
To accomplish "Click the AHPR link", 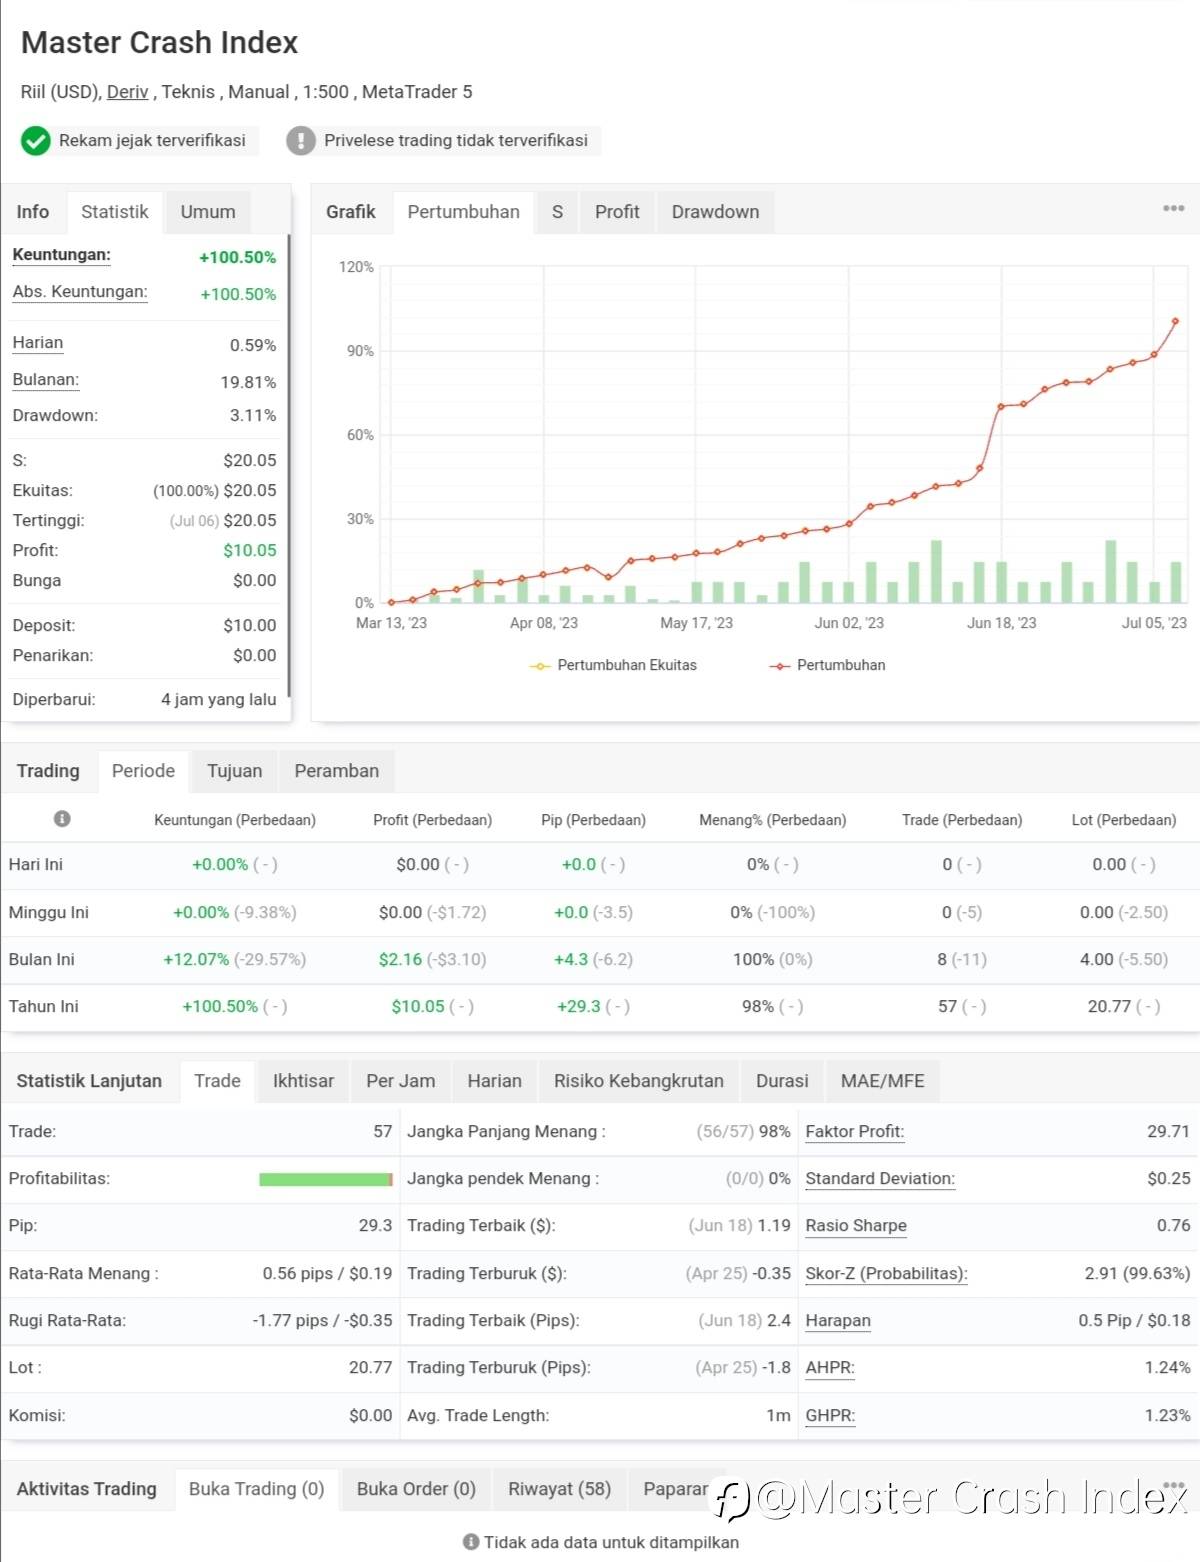I will coord(830,1368).
